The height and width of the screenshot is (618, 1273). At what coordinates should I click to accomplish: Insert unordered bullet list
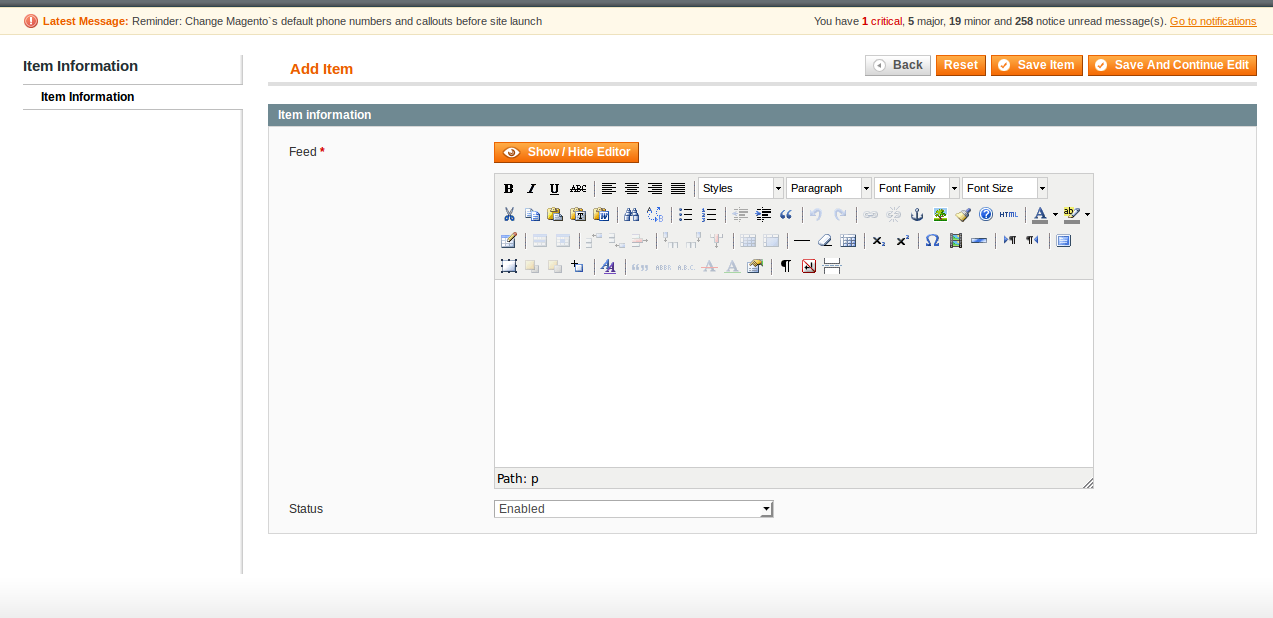686,214
